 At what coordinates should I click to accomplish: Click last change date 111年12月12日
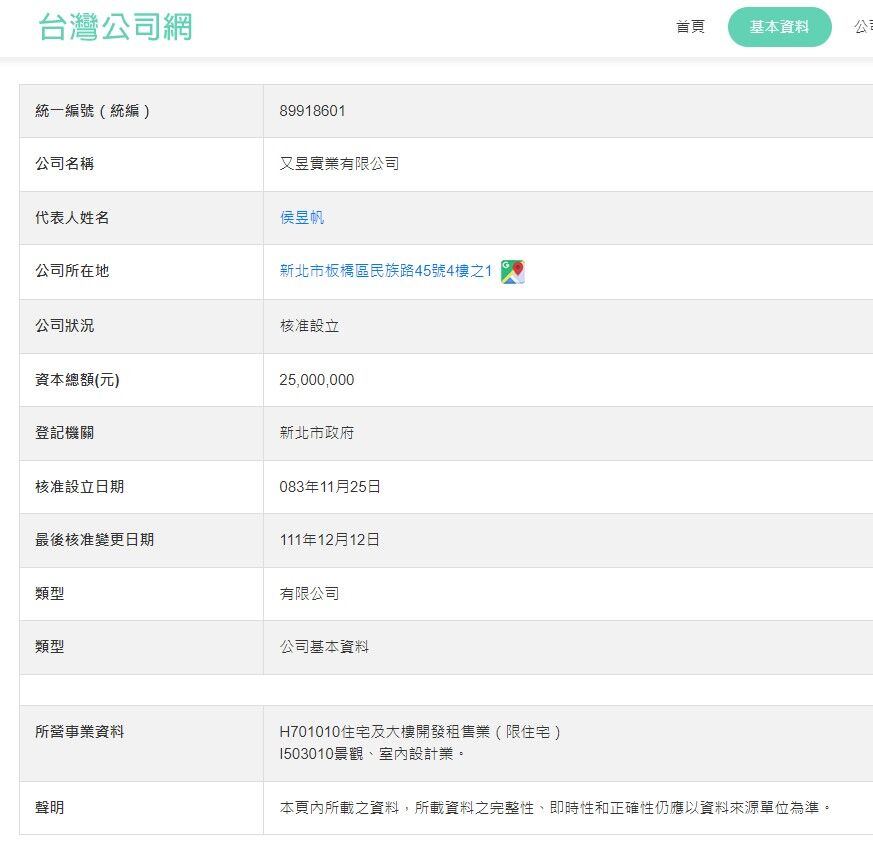pos(330,540)
